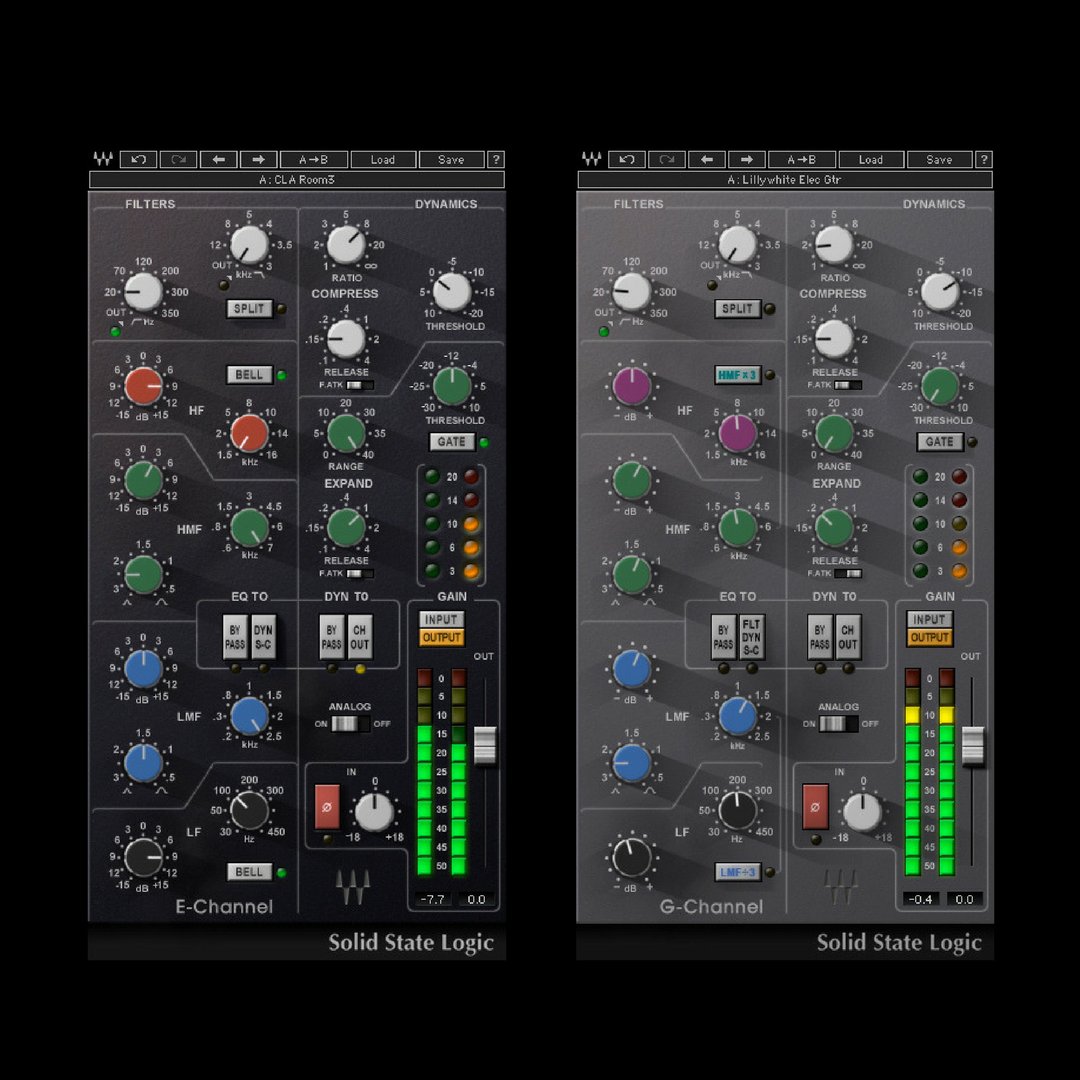Click the compressor Threshold knob in E-Channel
The image size is (1080, 1080).
click(452, 291)
